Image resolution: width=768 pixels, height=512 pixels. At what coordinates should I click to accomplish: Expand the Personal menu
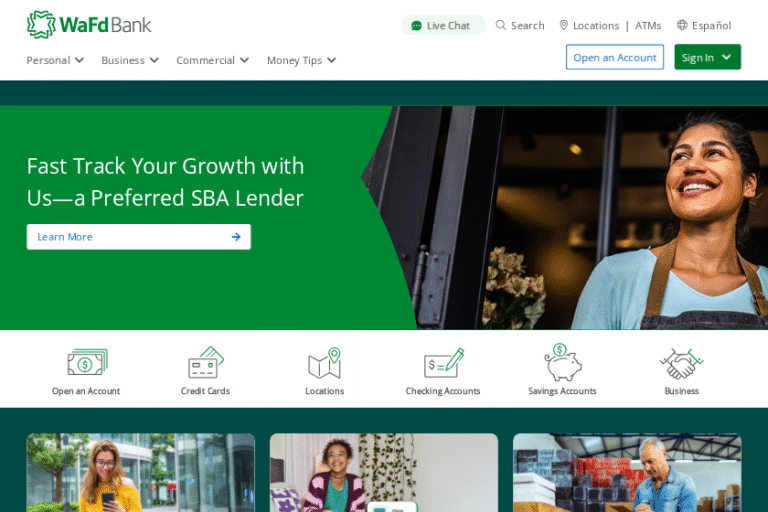tap(55, 60)
